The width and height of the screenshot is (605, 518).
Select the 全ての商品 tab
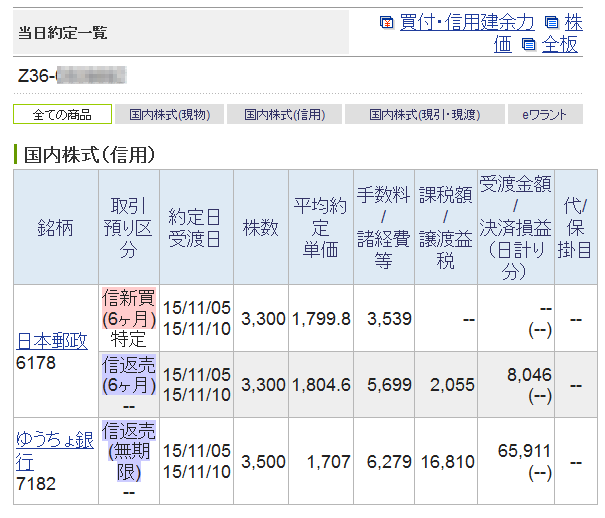[x=63, y=114]
